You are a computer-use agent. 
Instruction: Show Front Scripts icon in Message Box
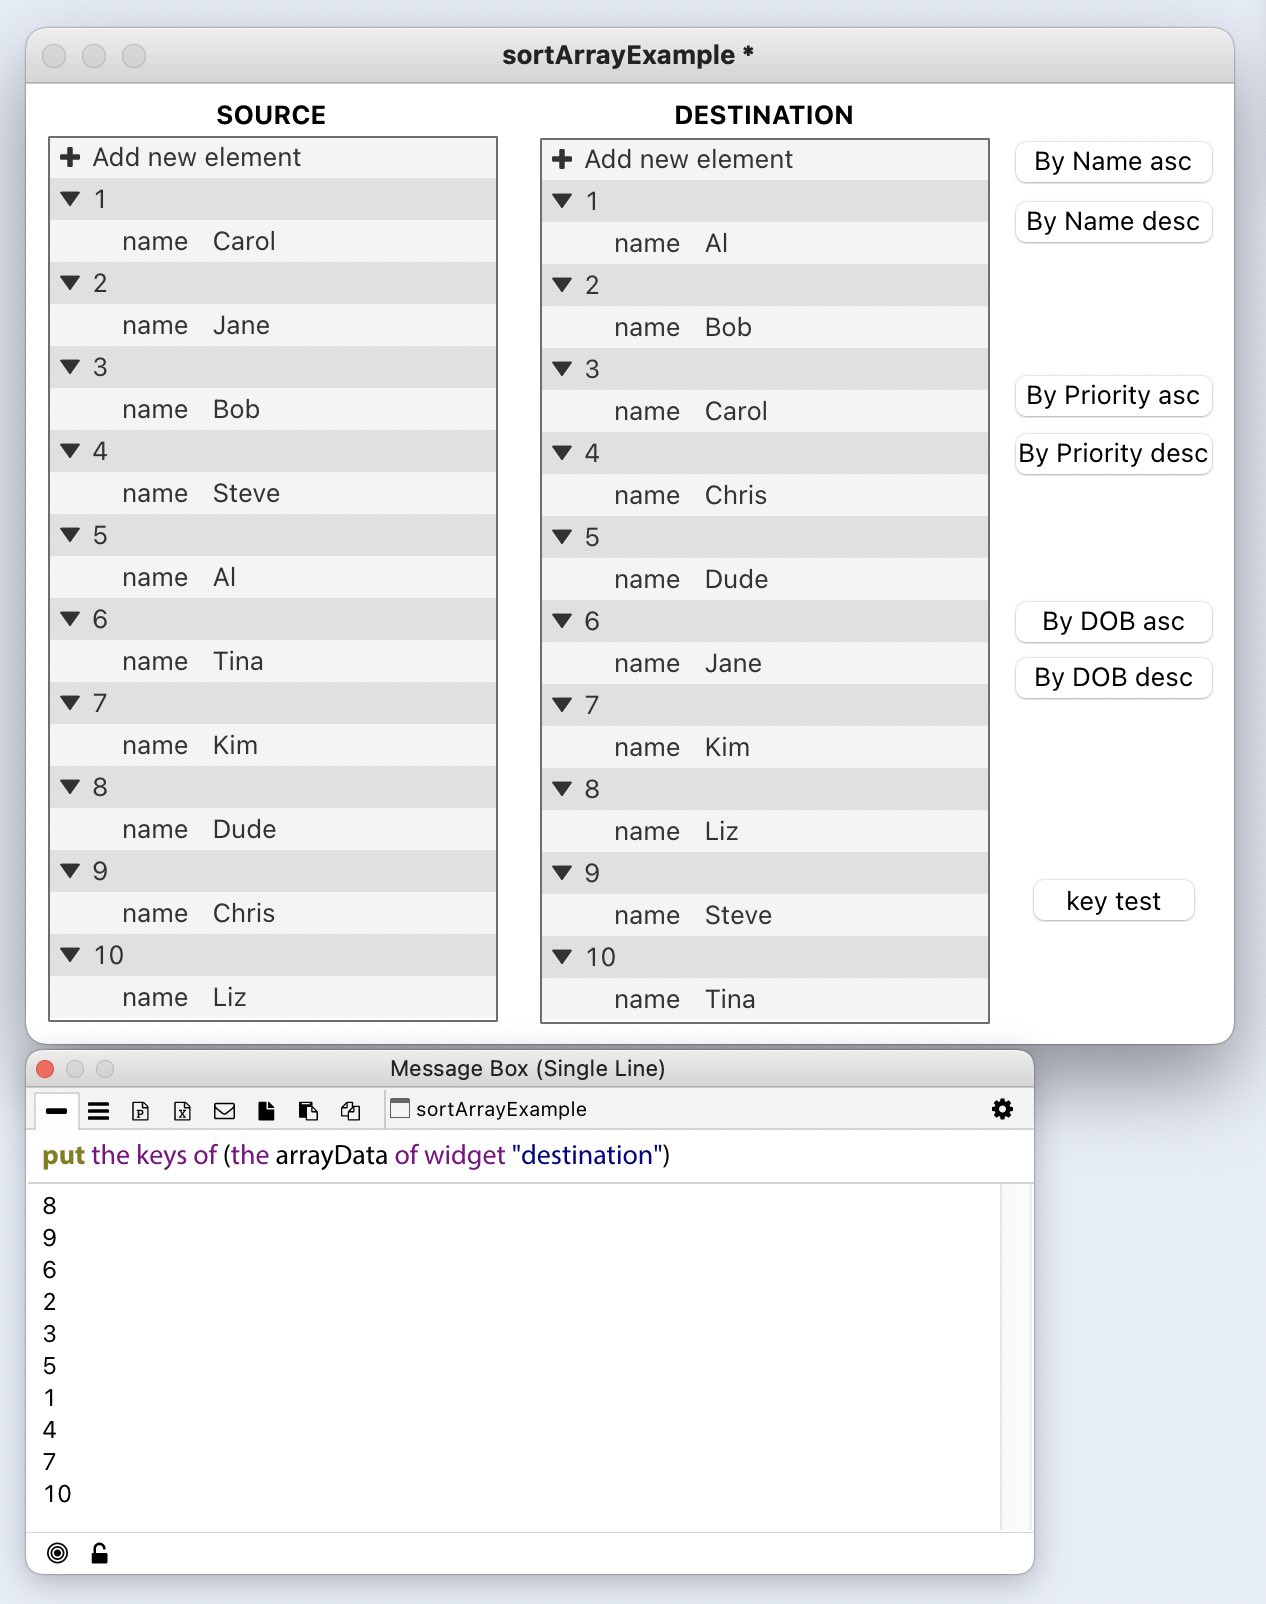(x=266, y=1111)
